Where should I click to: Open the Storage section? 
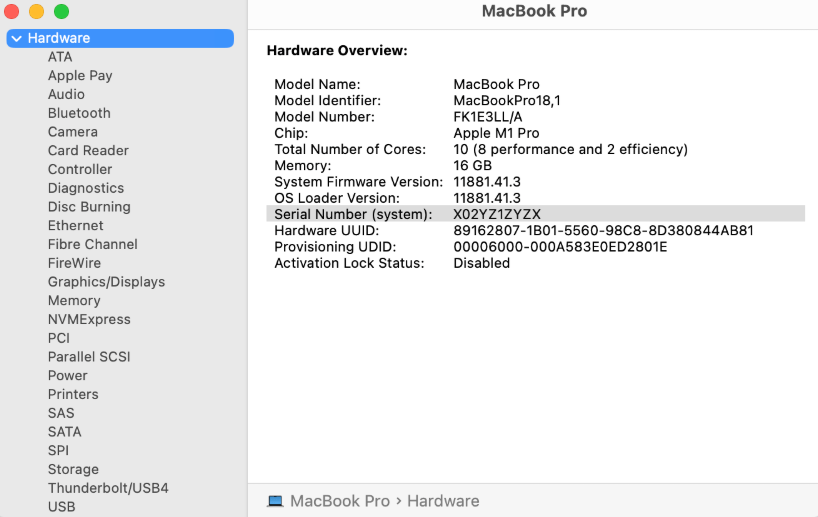(73, 469)
